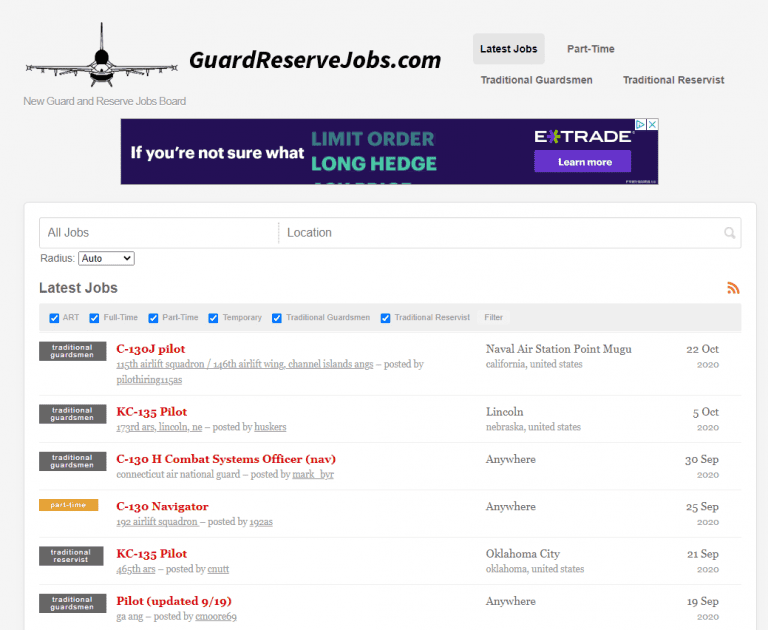The height and width of the screenshot is (630, 768).
Task: Untick the Traditional Reservist filter checkbox
Action: [x=385, y=318]
